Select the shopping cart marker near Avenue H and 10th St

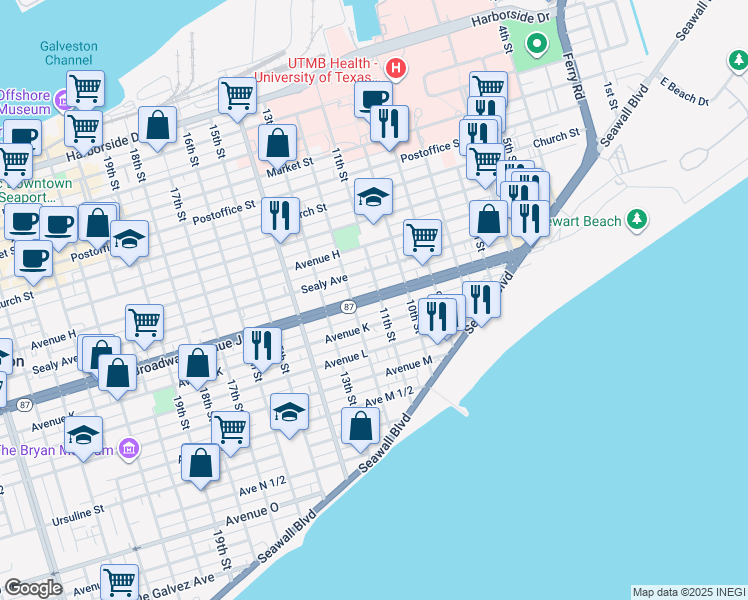[x=423, y=237]
